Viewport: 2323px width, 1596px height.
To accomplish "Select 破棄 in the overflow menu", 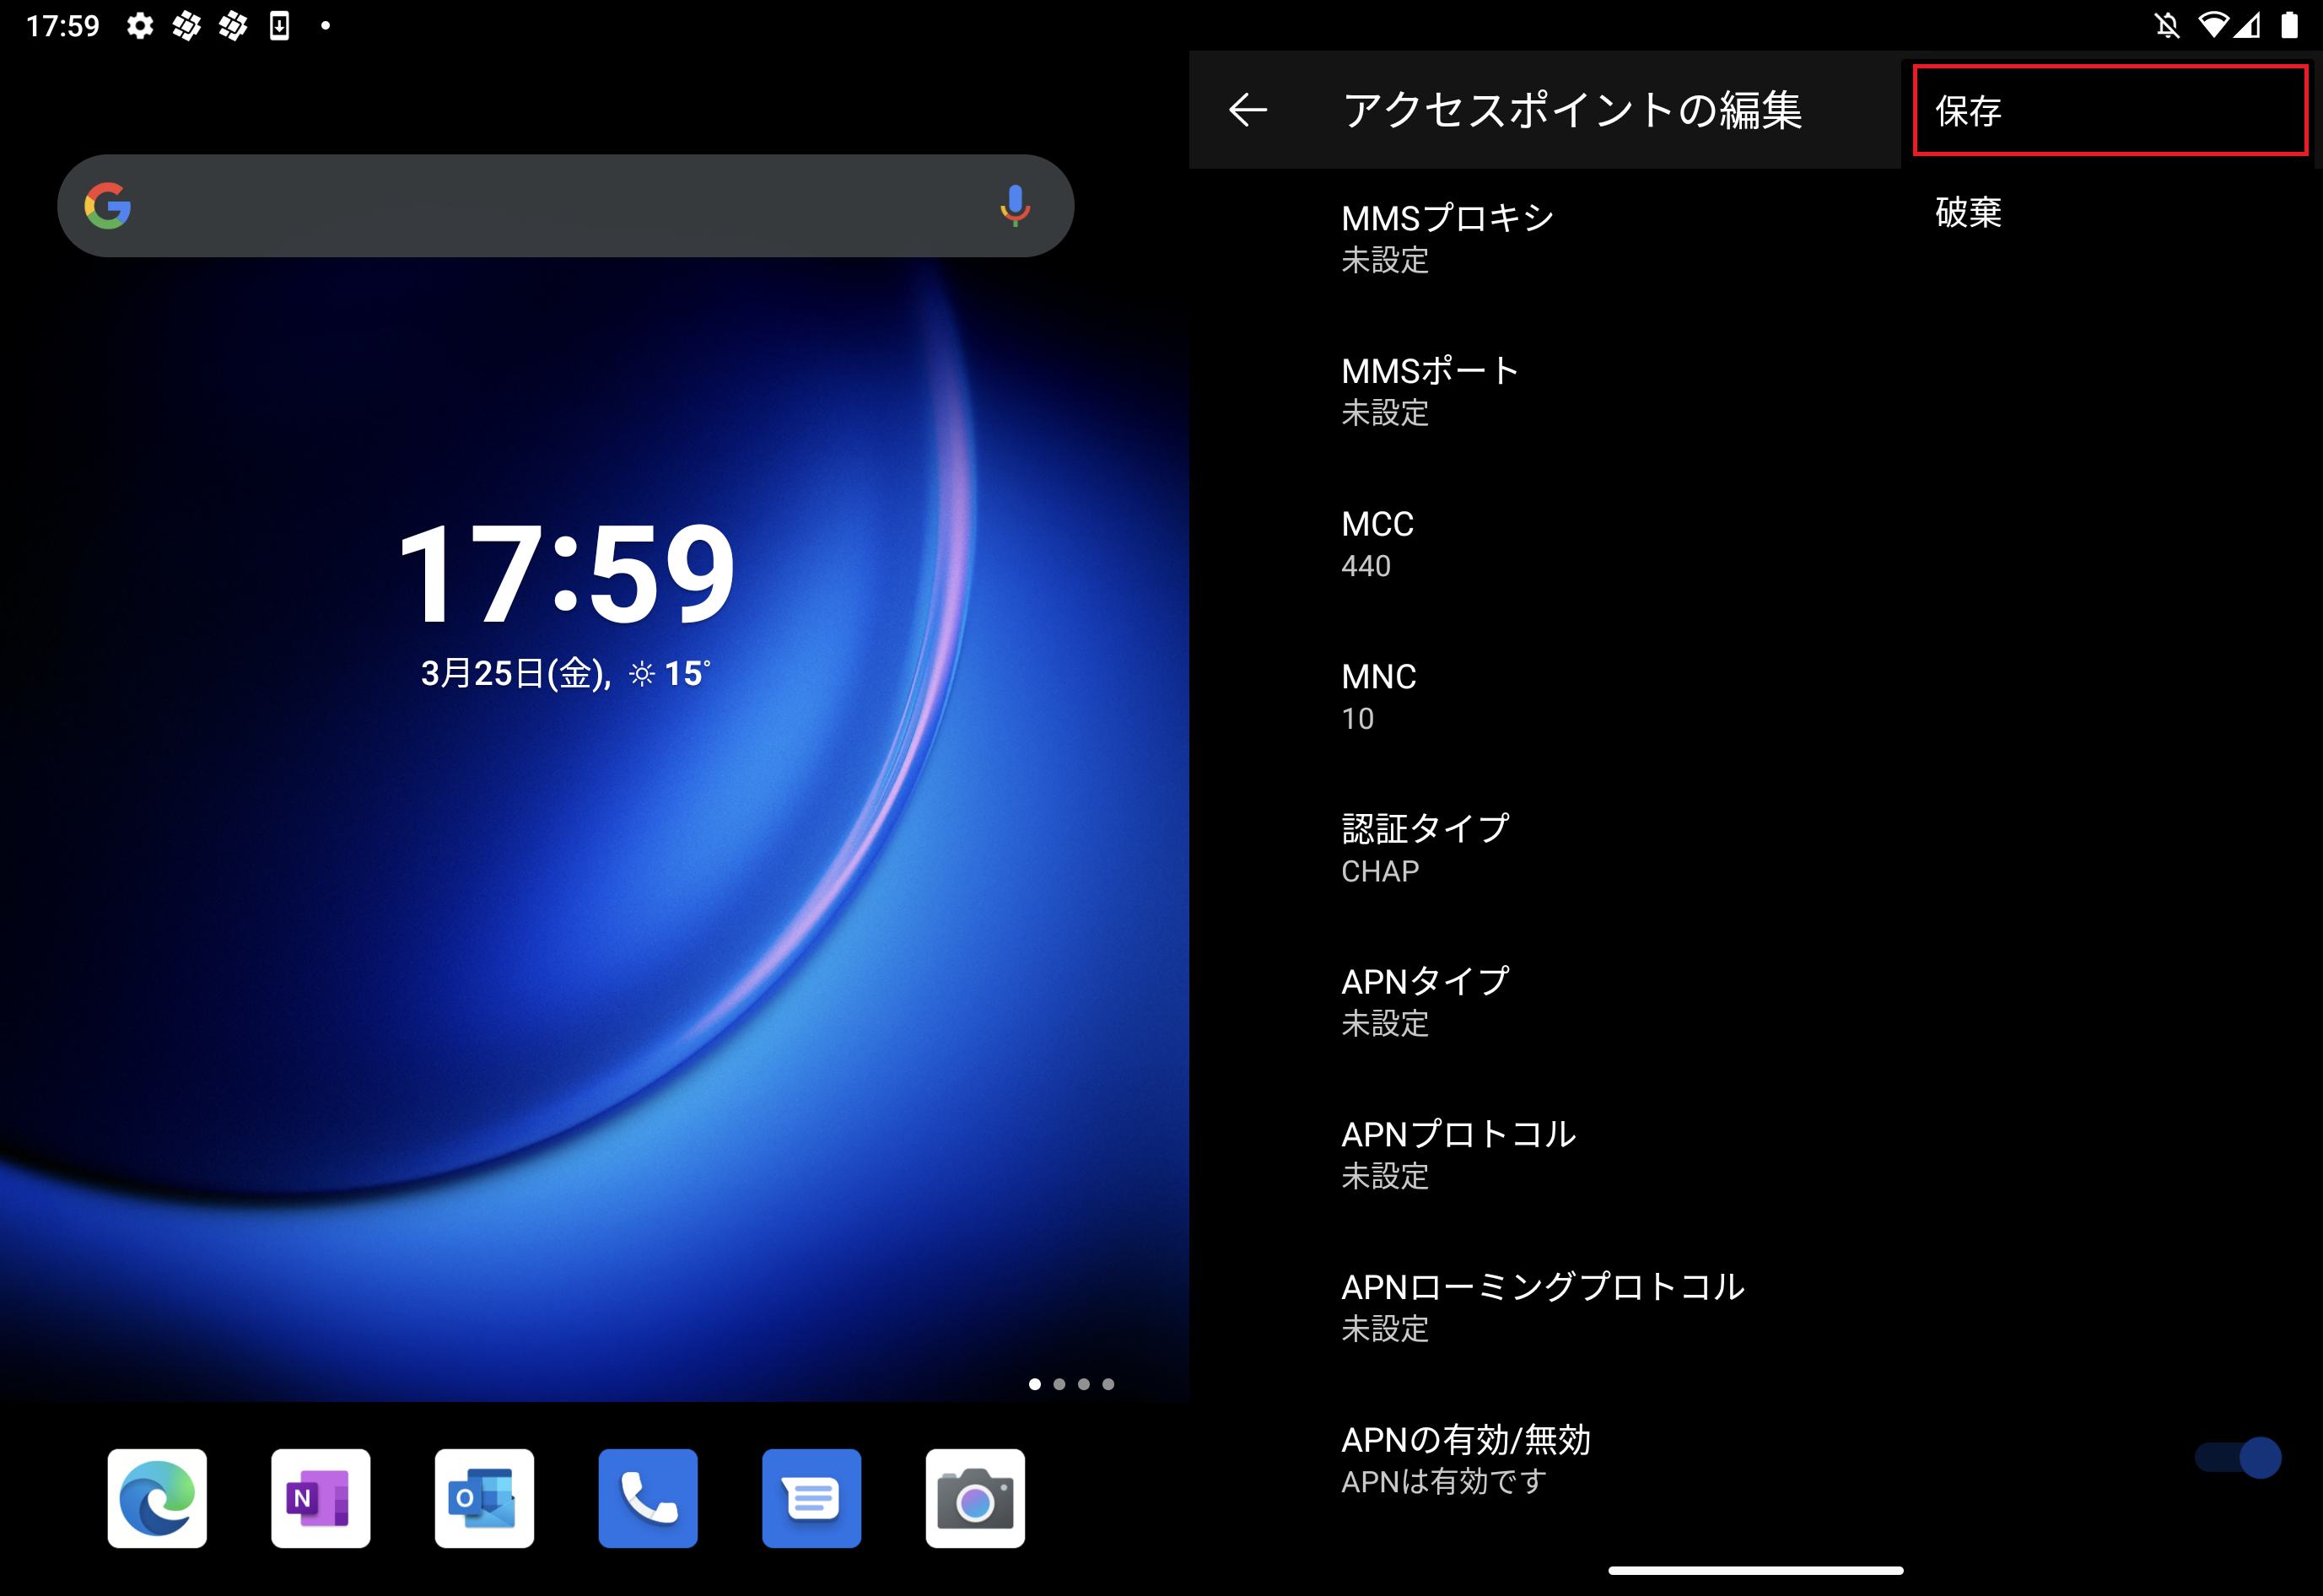I will coord(2109,212).
